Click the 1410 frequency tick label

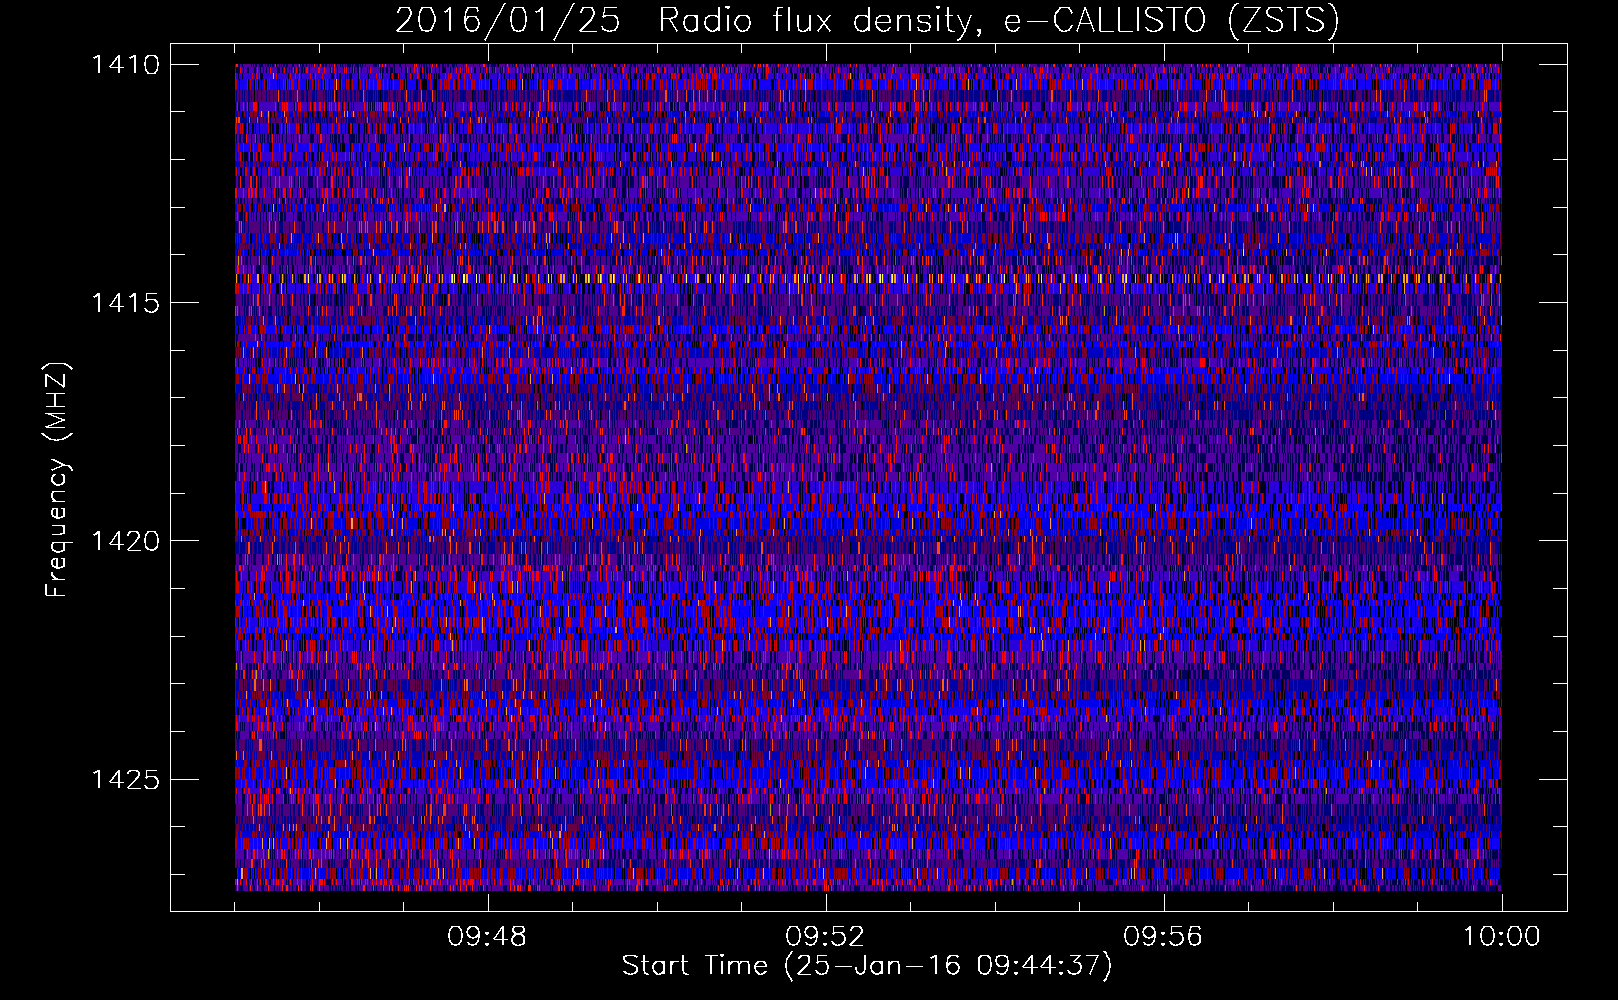125,65
